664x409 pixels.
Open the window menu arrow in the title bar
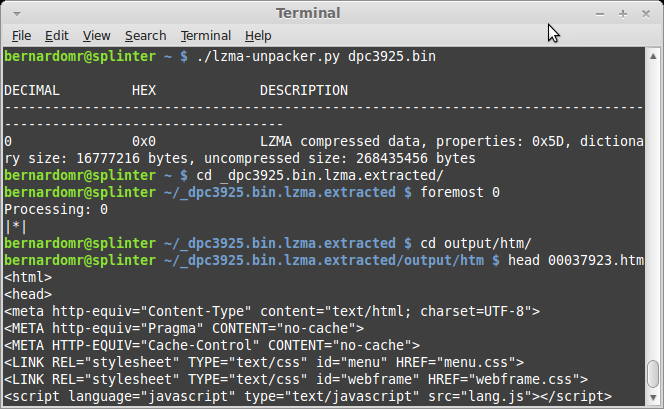[x=17, y=14]
